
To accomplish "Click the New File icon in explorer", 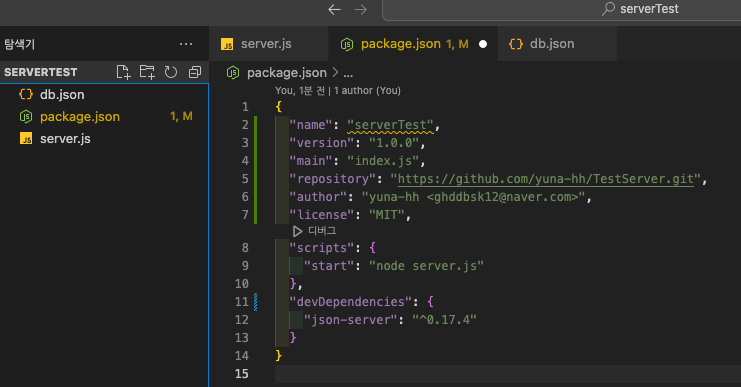I will [123, 72].
